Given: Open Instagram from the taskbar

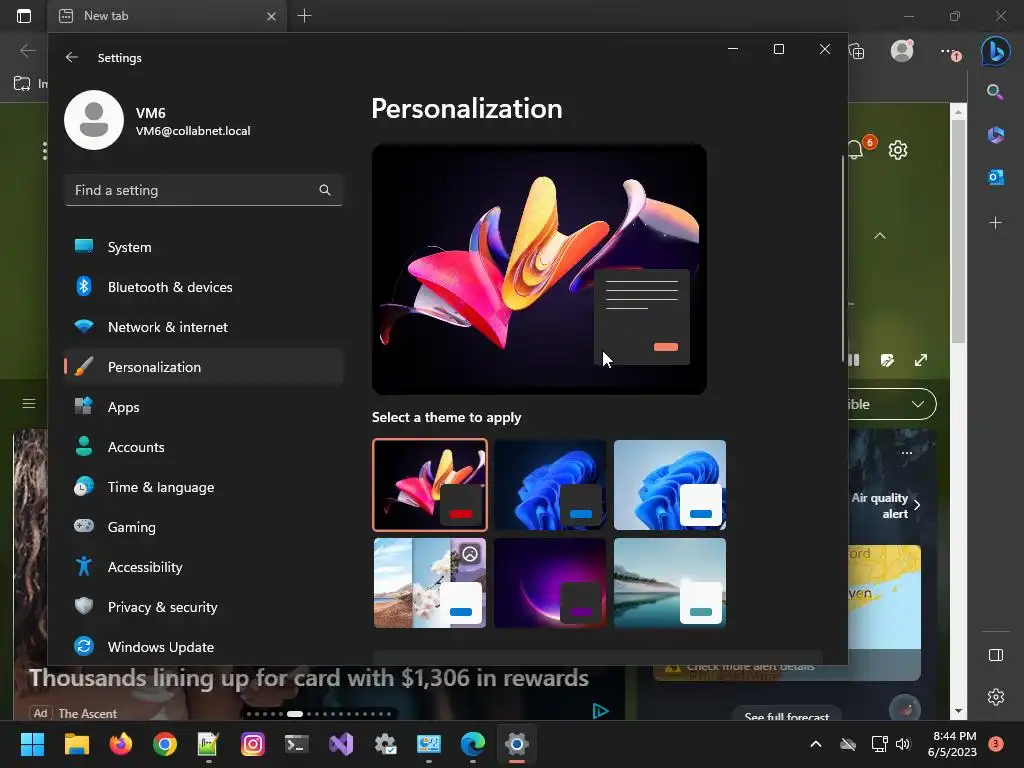Looking at the screenshot, I should 253,744.
